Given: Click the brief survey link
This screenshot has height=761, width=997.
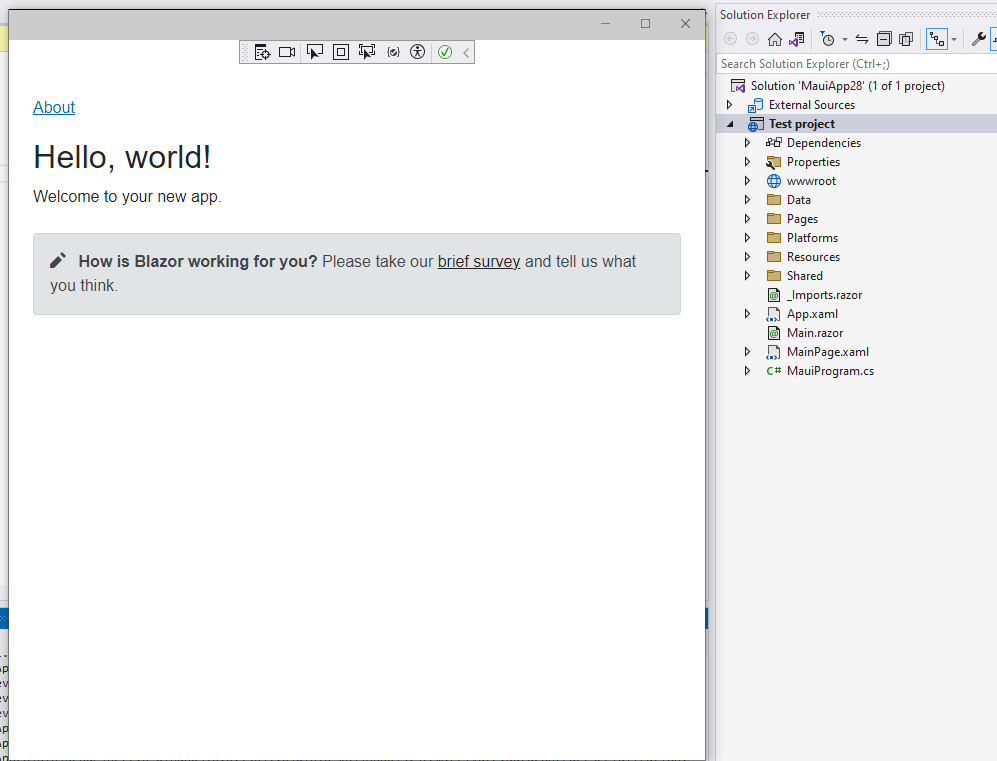Looking at the screenshot, I should 478,261.
